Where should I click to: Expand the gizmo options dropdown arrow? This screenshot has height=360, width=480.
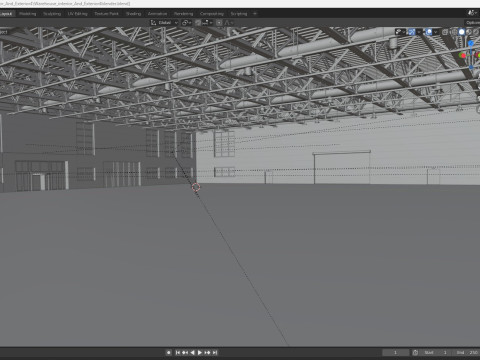pos(419,32)
